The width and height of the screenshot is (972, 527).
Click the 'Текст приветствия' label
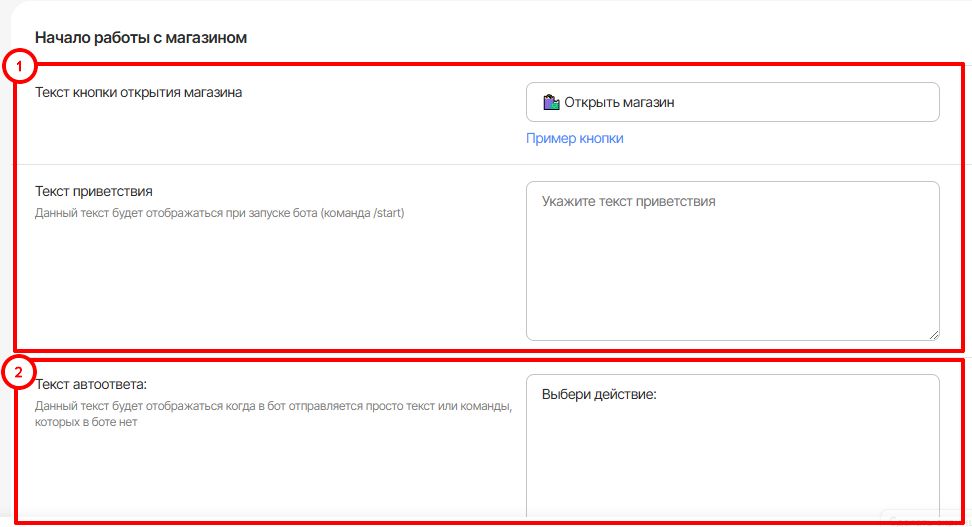(x=94, y=191)
